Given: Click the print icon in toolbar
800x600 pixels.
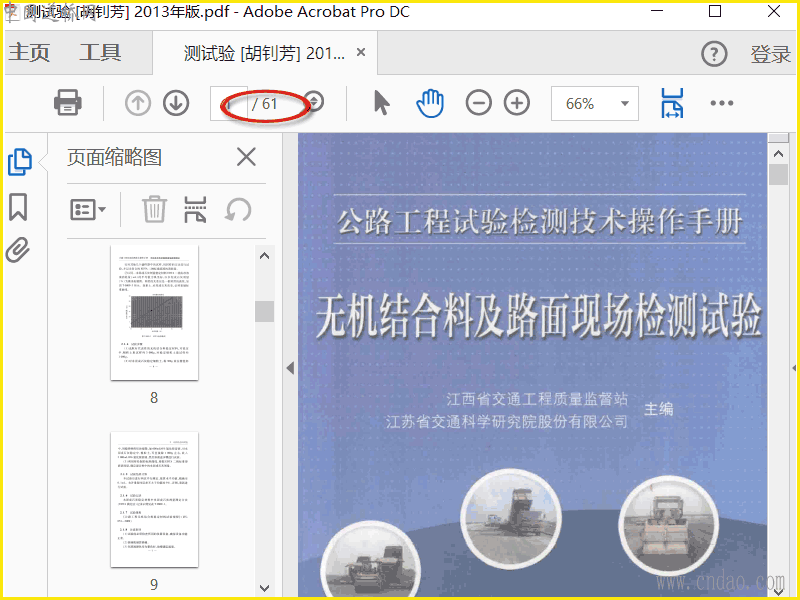Looking at the screenshot, I should (x=68, y=103).
